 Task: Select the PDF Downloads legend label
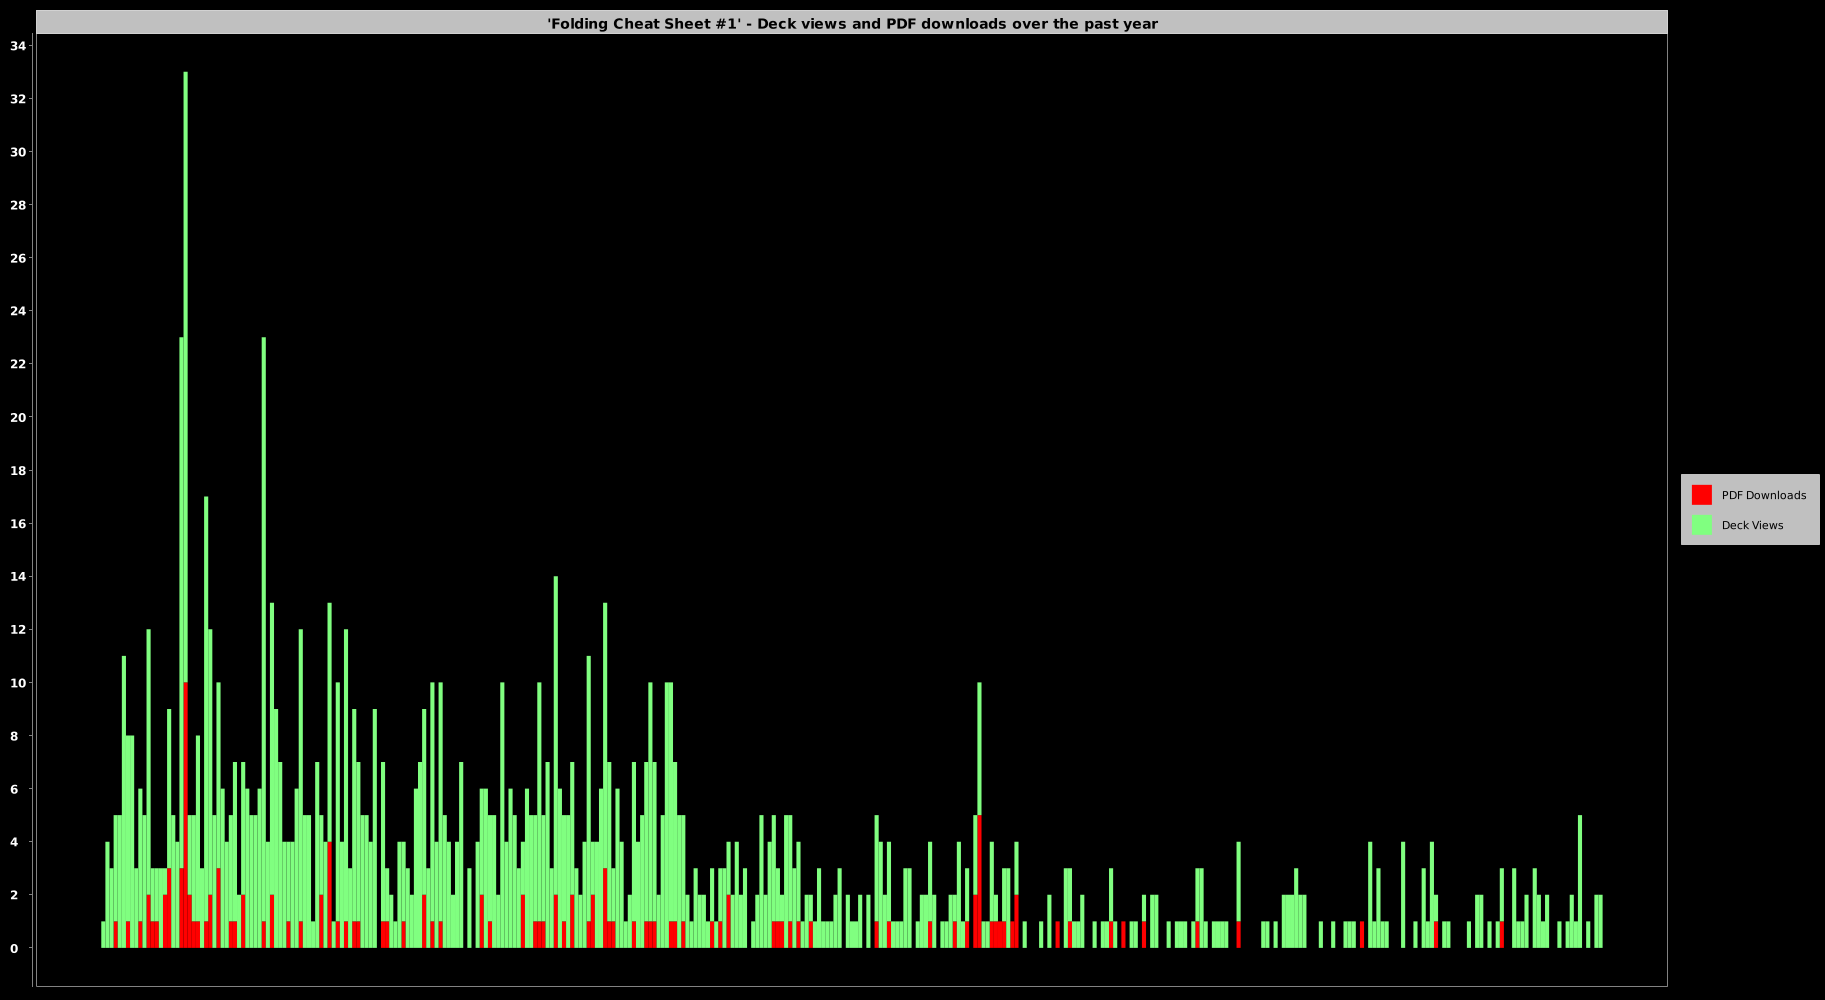[1764, 495]
